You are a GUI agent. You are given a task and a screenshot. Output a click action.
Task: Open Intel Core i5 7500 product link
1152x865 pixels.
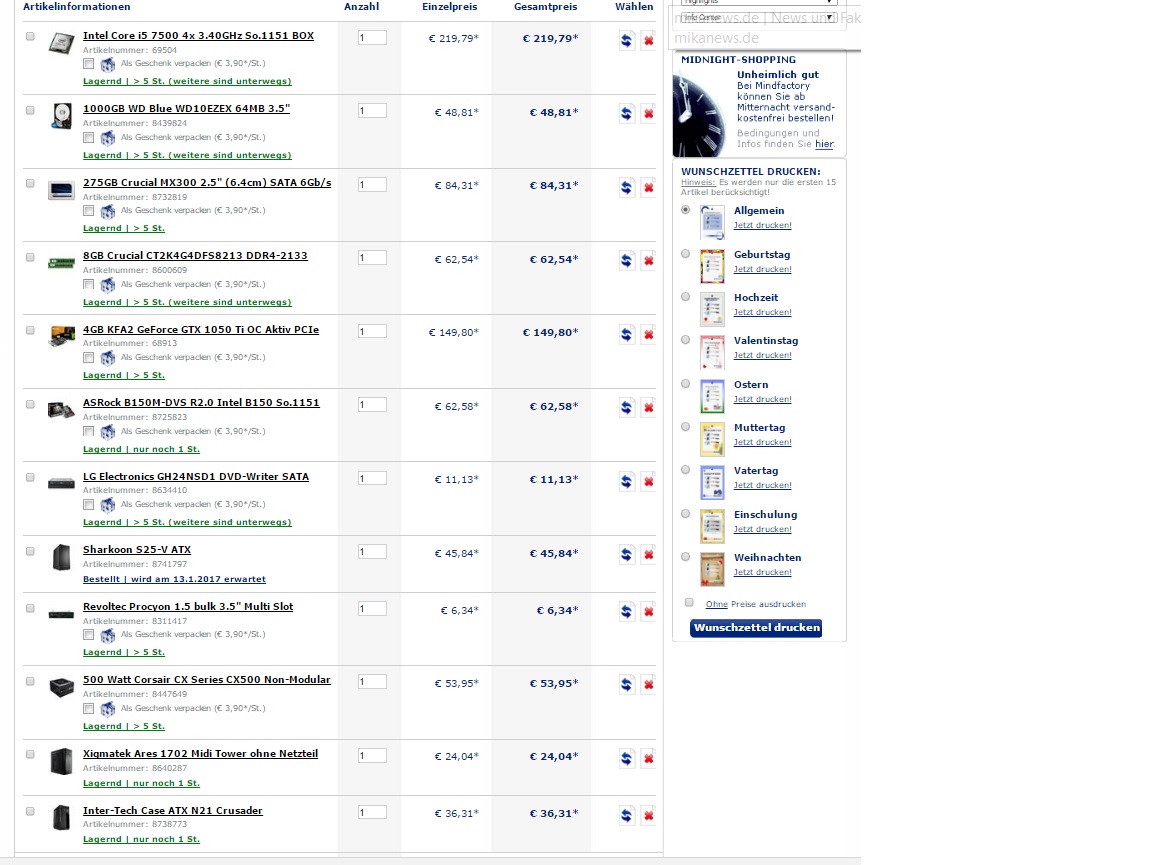[x=198, y=35]
